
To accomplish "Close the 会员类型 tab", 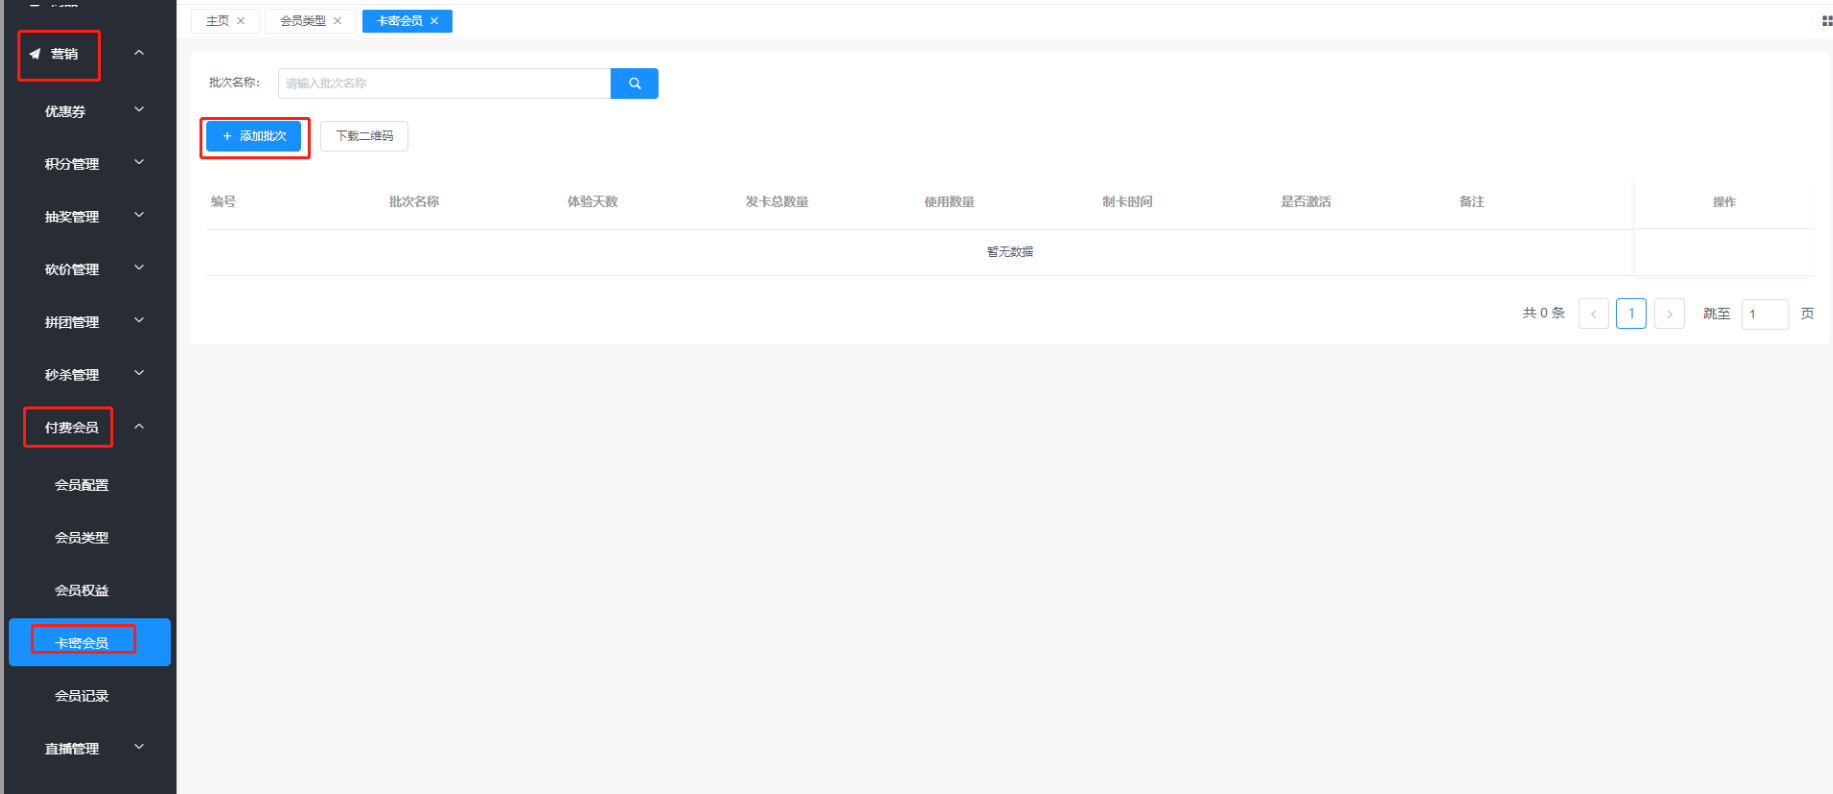I will tap(338, 21).
